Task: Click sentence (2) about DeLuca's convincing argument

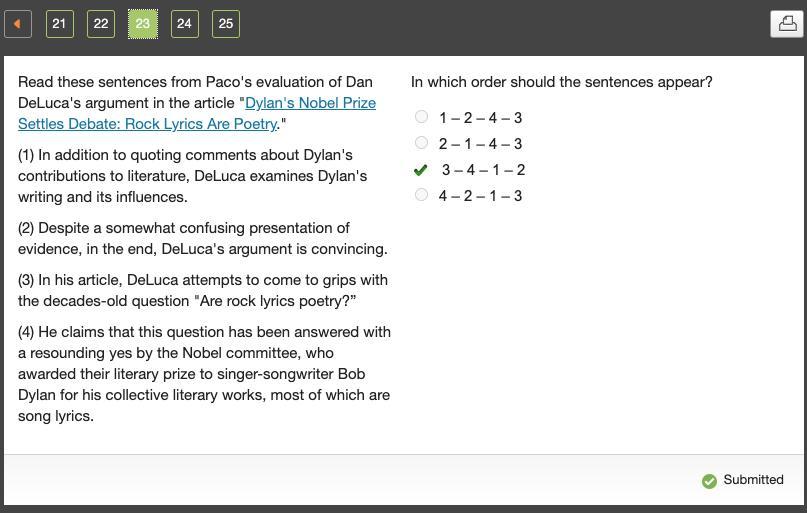Action: pyautogui.click(x=202, y=238)
